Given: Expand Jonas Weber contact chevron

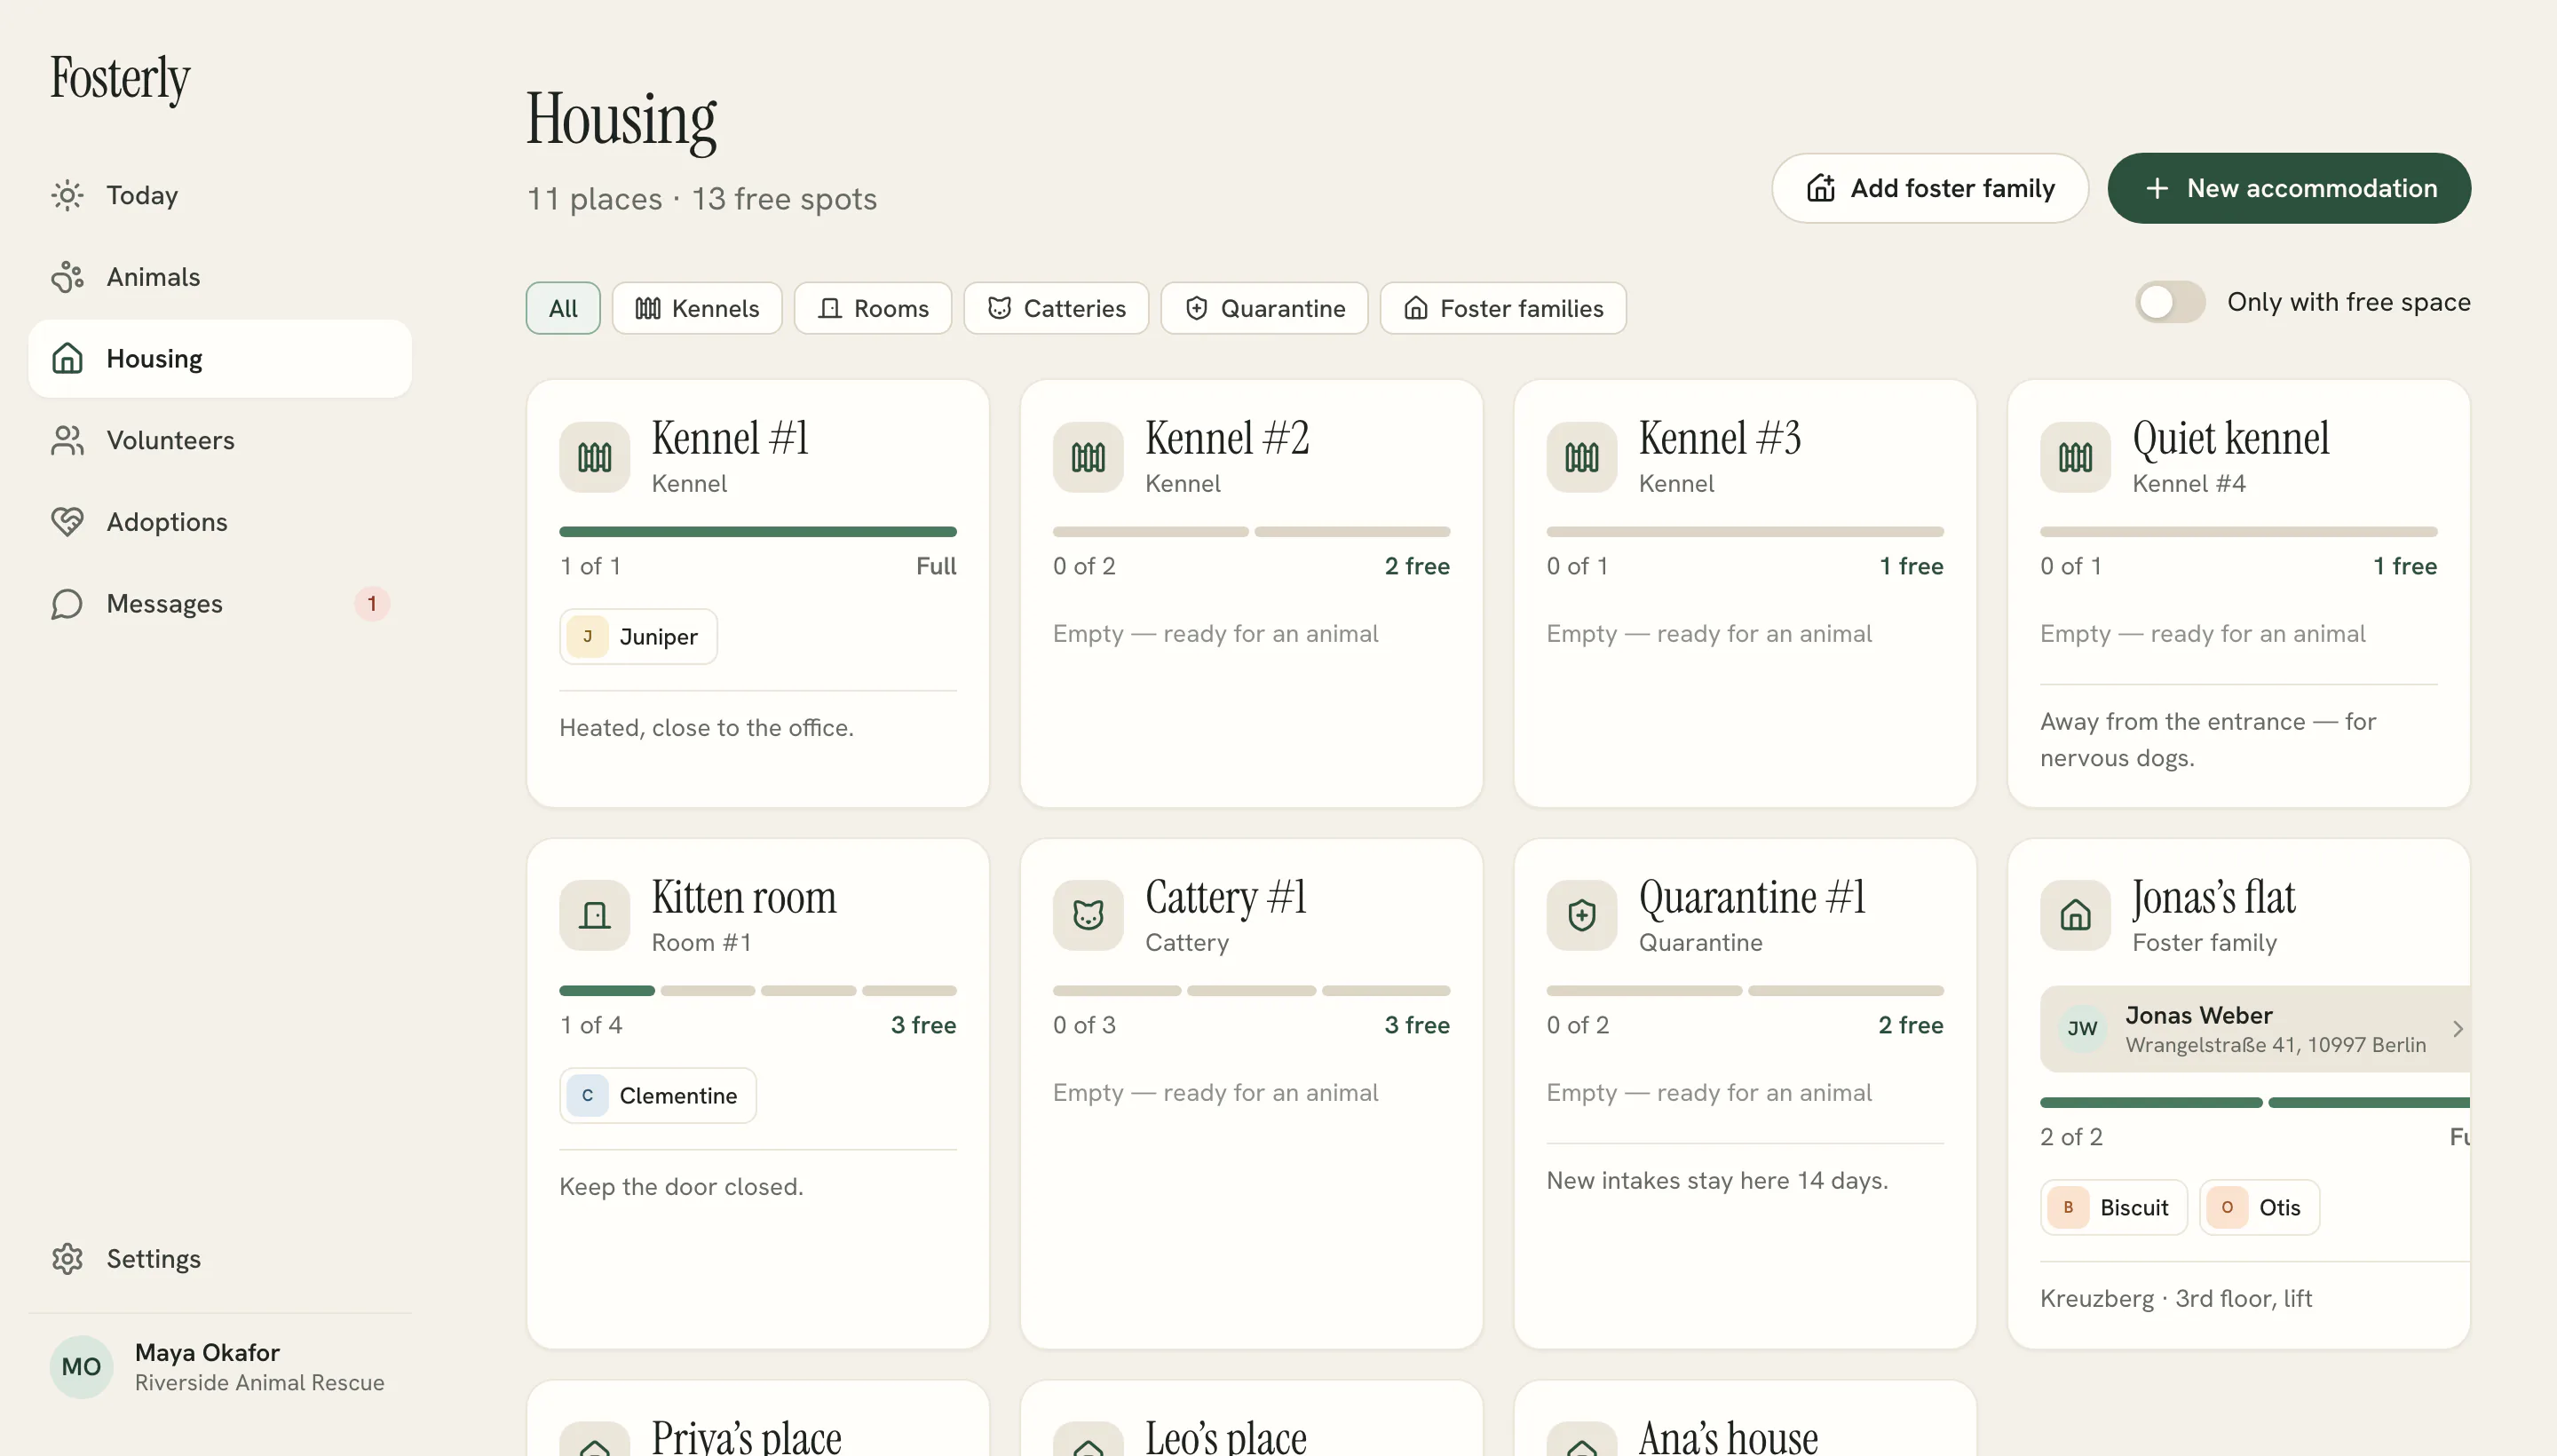Looking at the screenshot, I should click(2457, 1029).
